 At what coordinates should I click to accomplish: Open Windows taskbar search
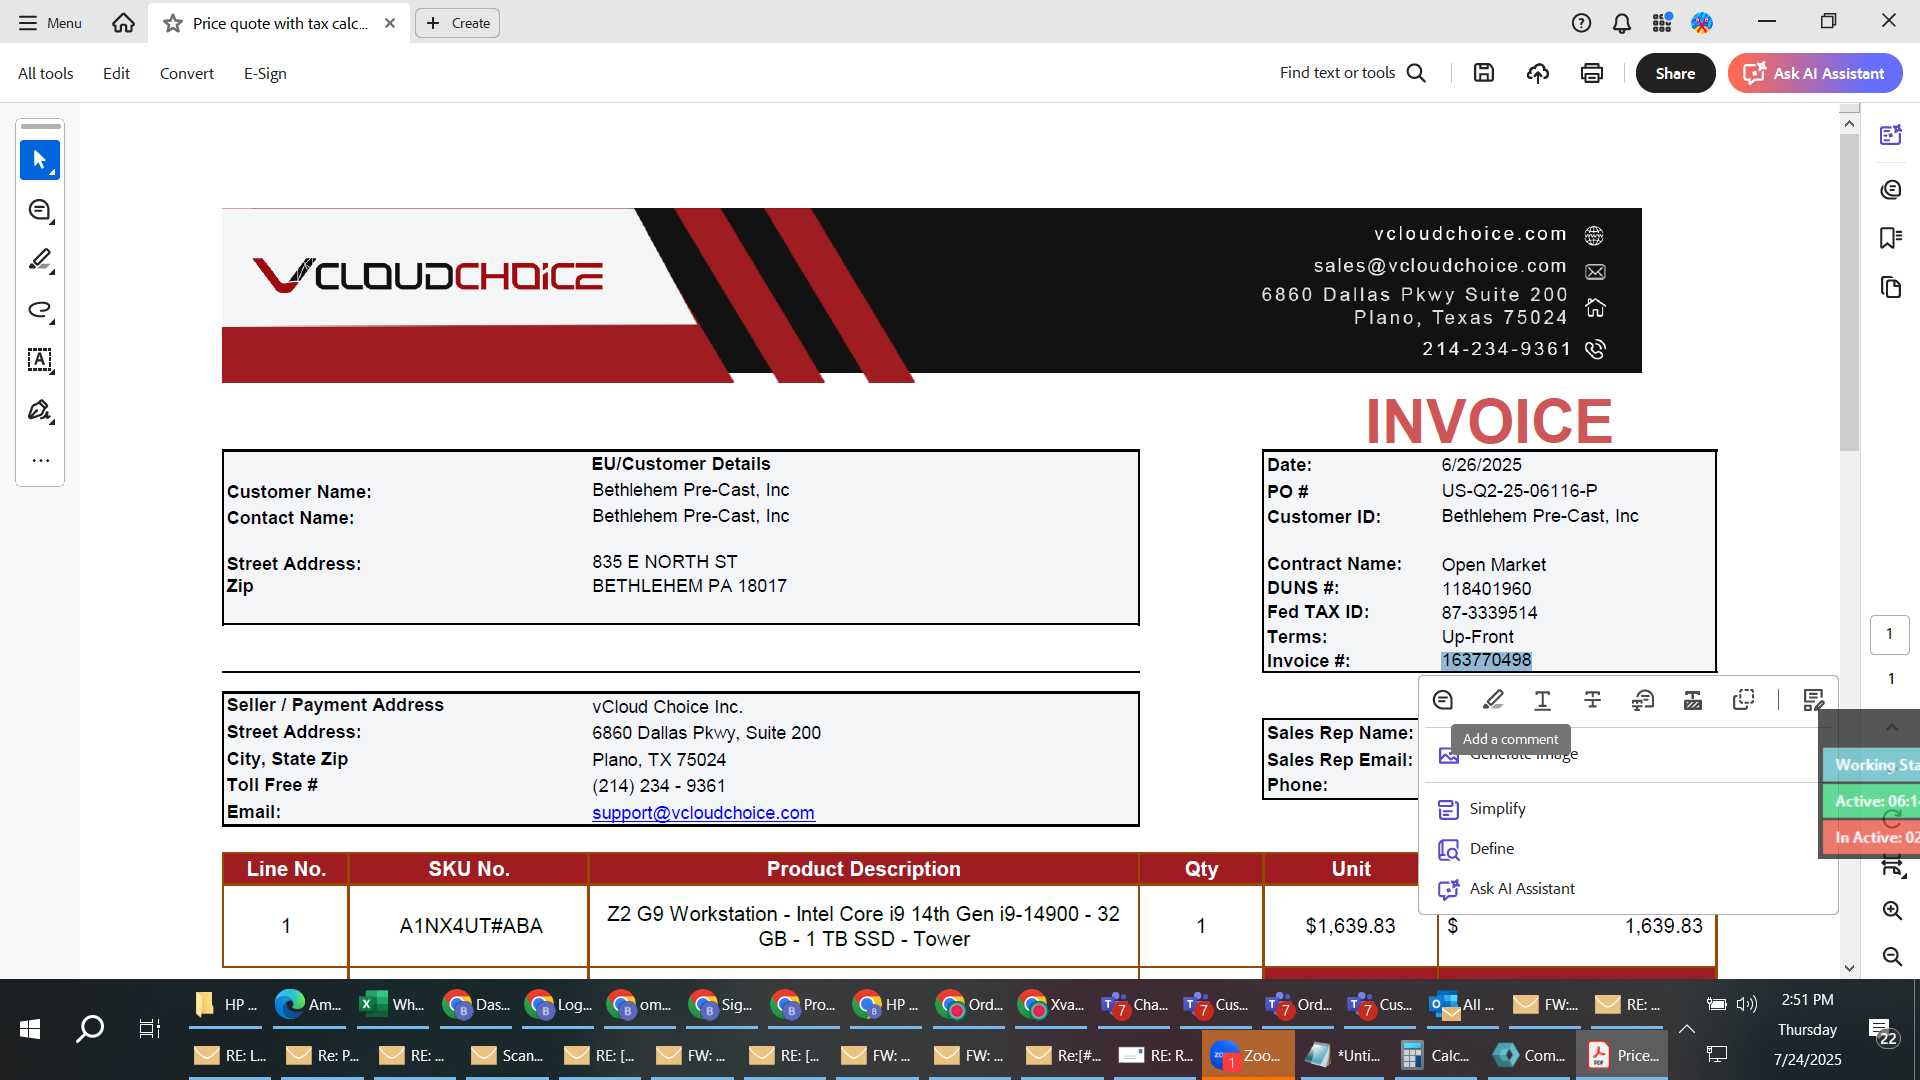[x=90, y=1028]
